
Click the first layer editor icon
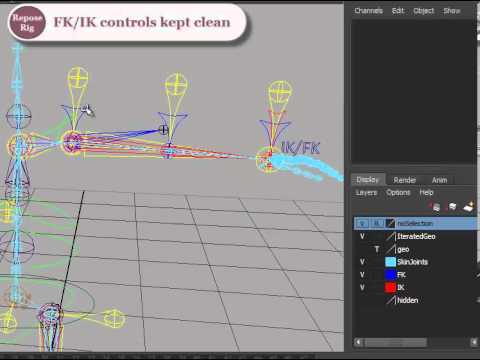436,207
